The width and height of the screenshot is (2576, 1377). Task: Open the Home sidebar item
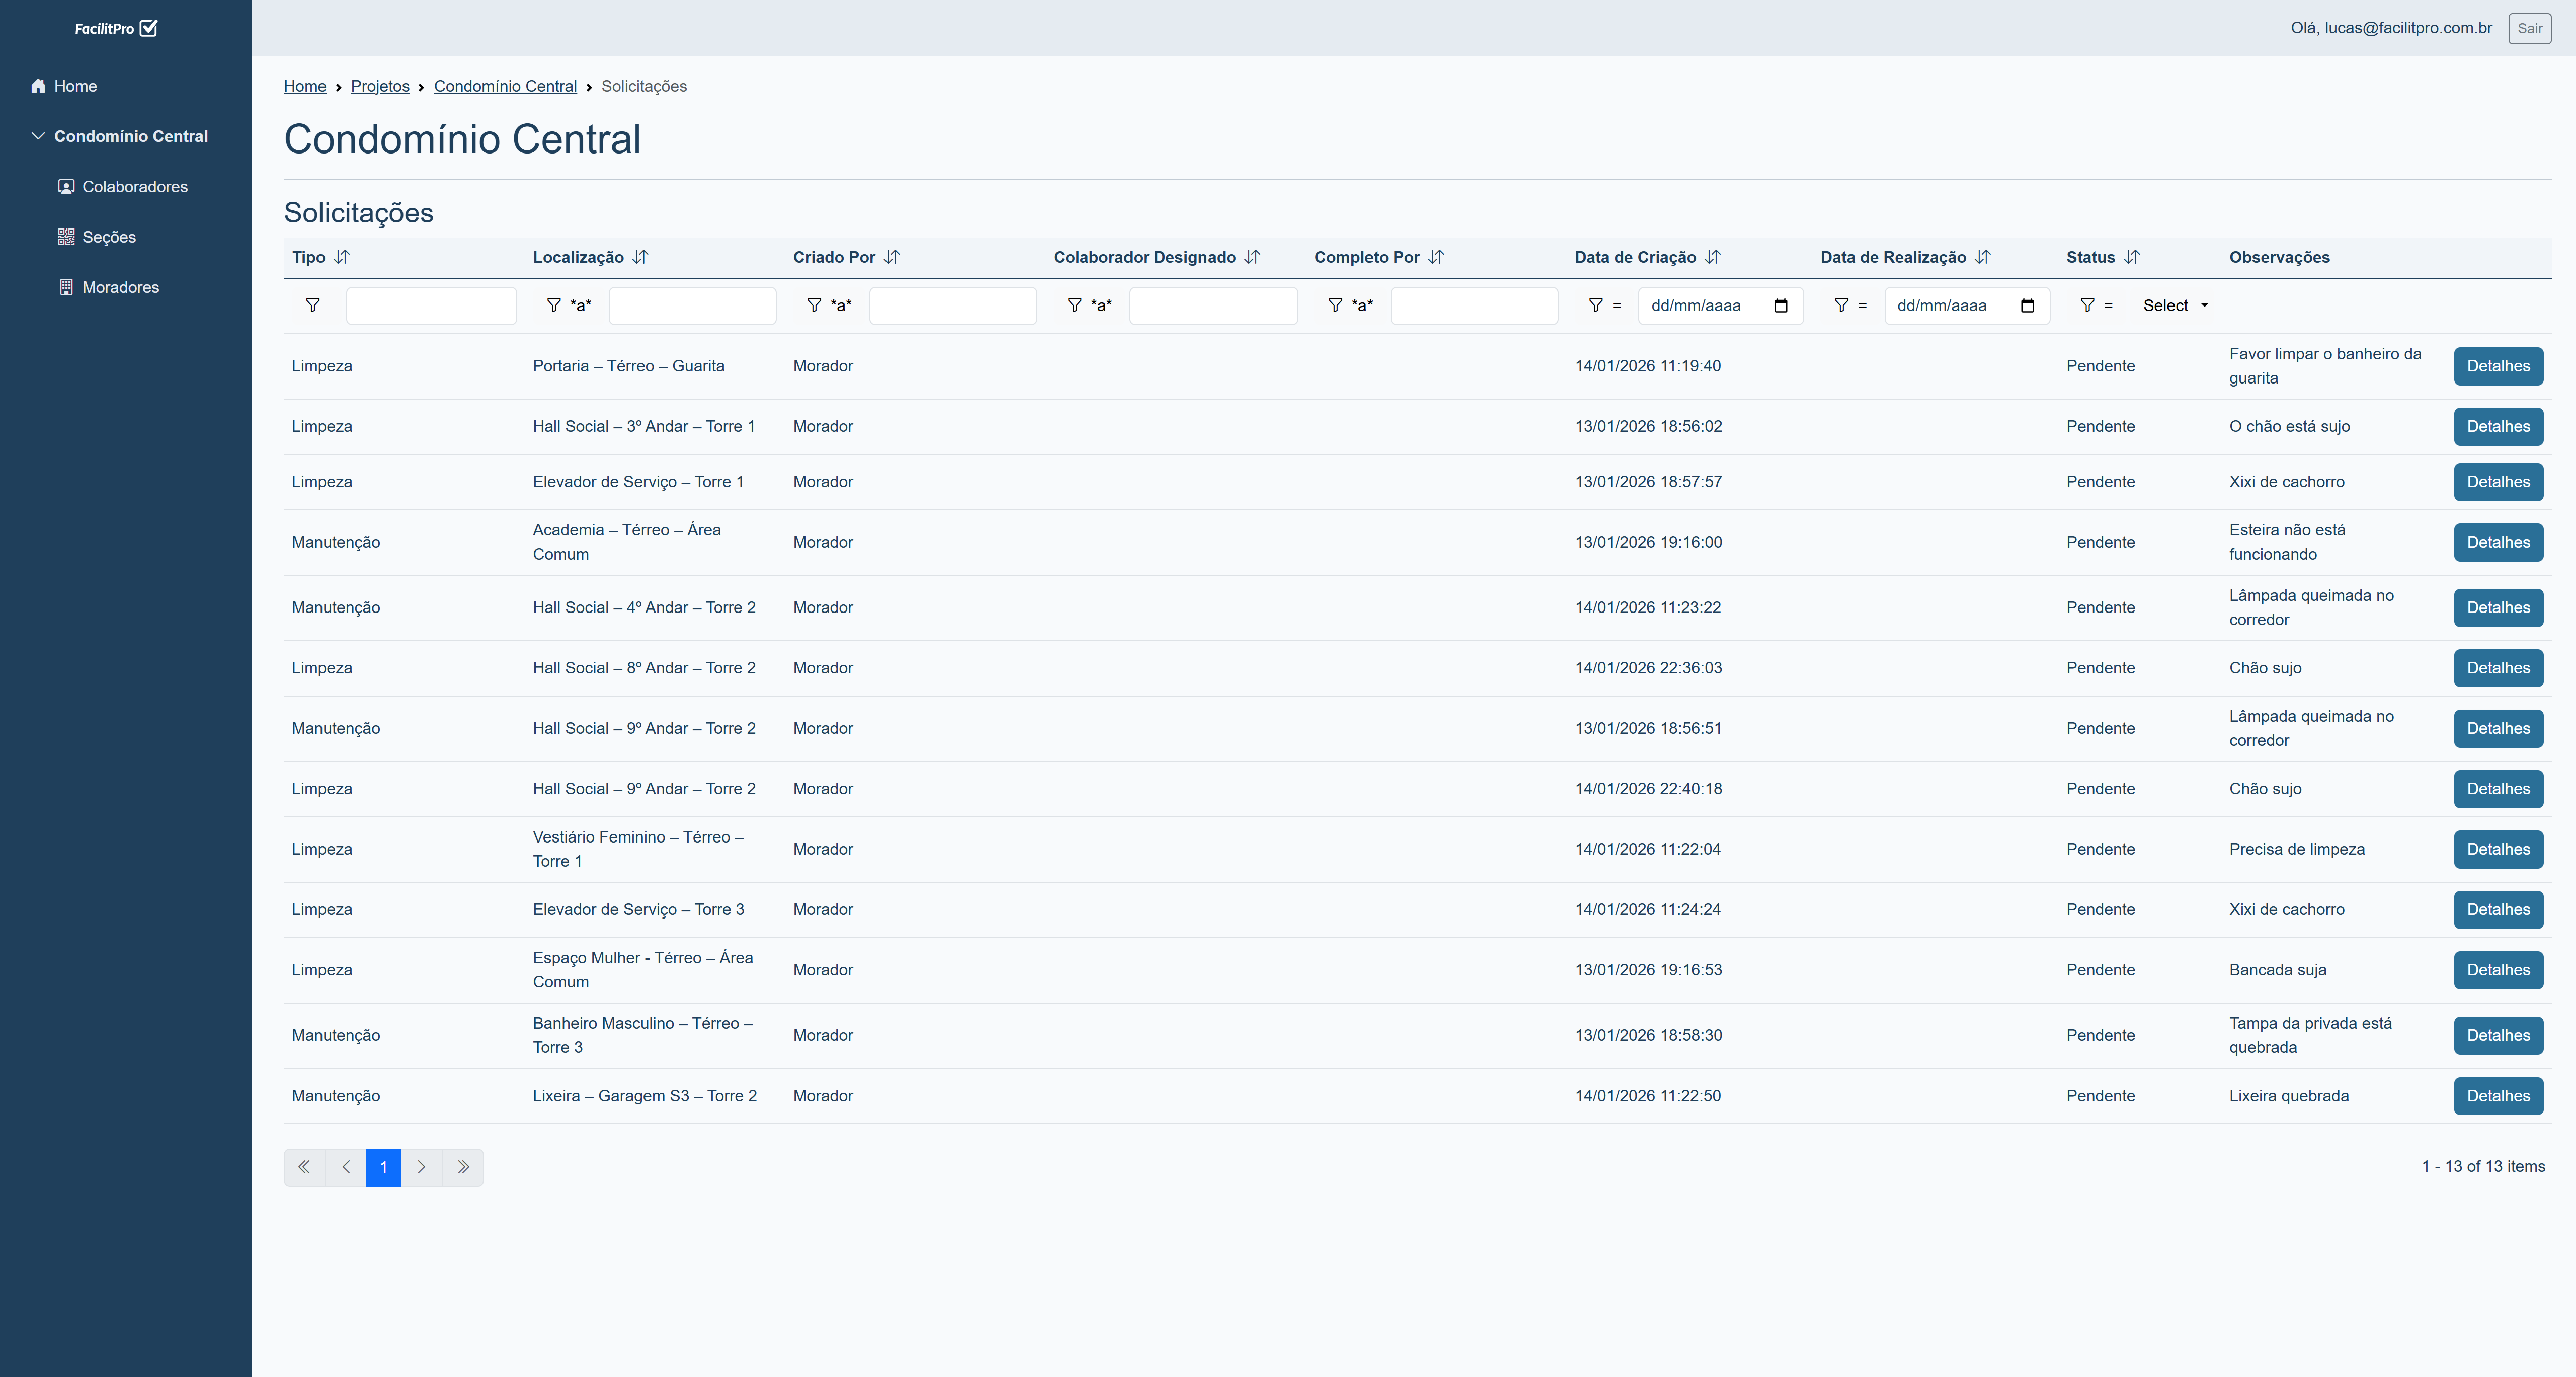click(x=75, y=86)
